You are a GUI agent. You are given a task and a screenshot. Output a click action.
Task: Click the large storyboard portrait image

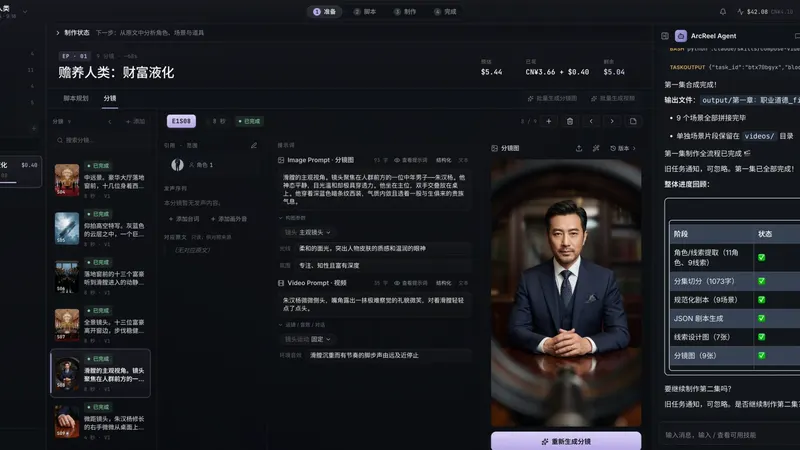click(x=566, y=293)
